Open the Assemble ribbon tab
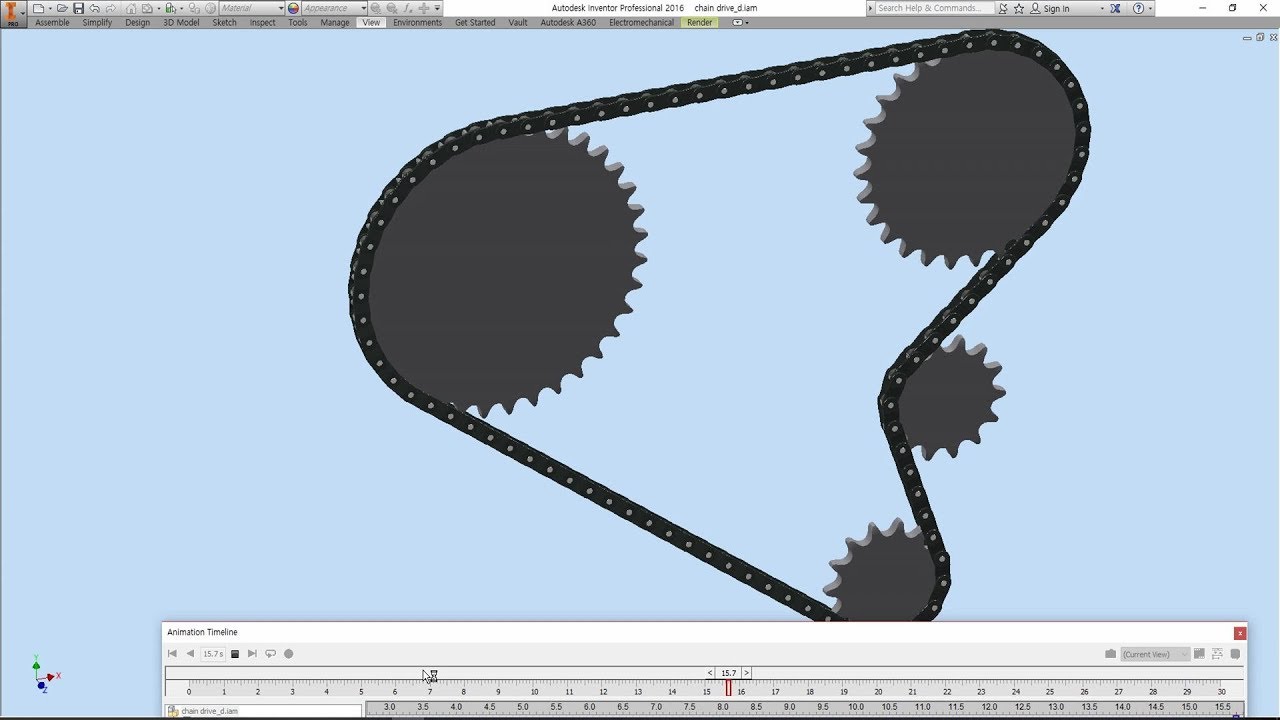Screen dimensions: 1280x720 pos(52,22)
